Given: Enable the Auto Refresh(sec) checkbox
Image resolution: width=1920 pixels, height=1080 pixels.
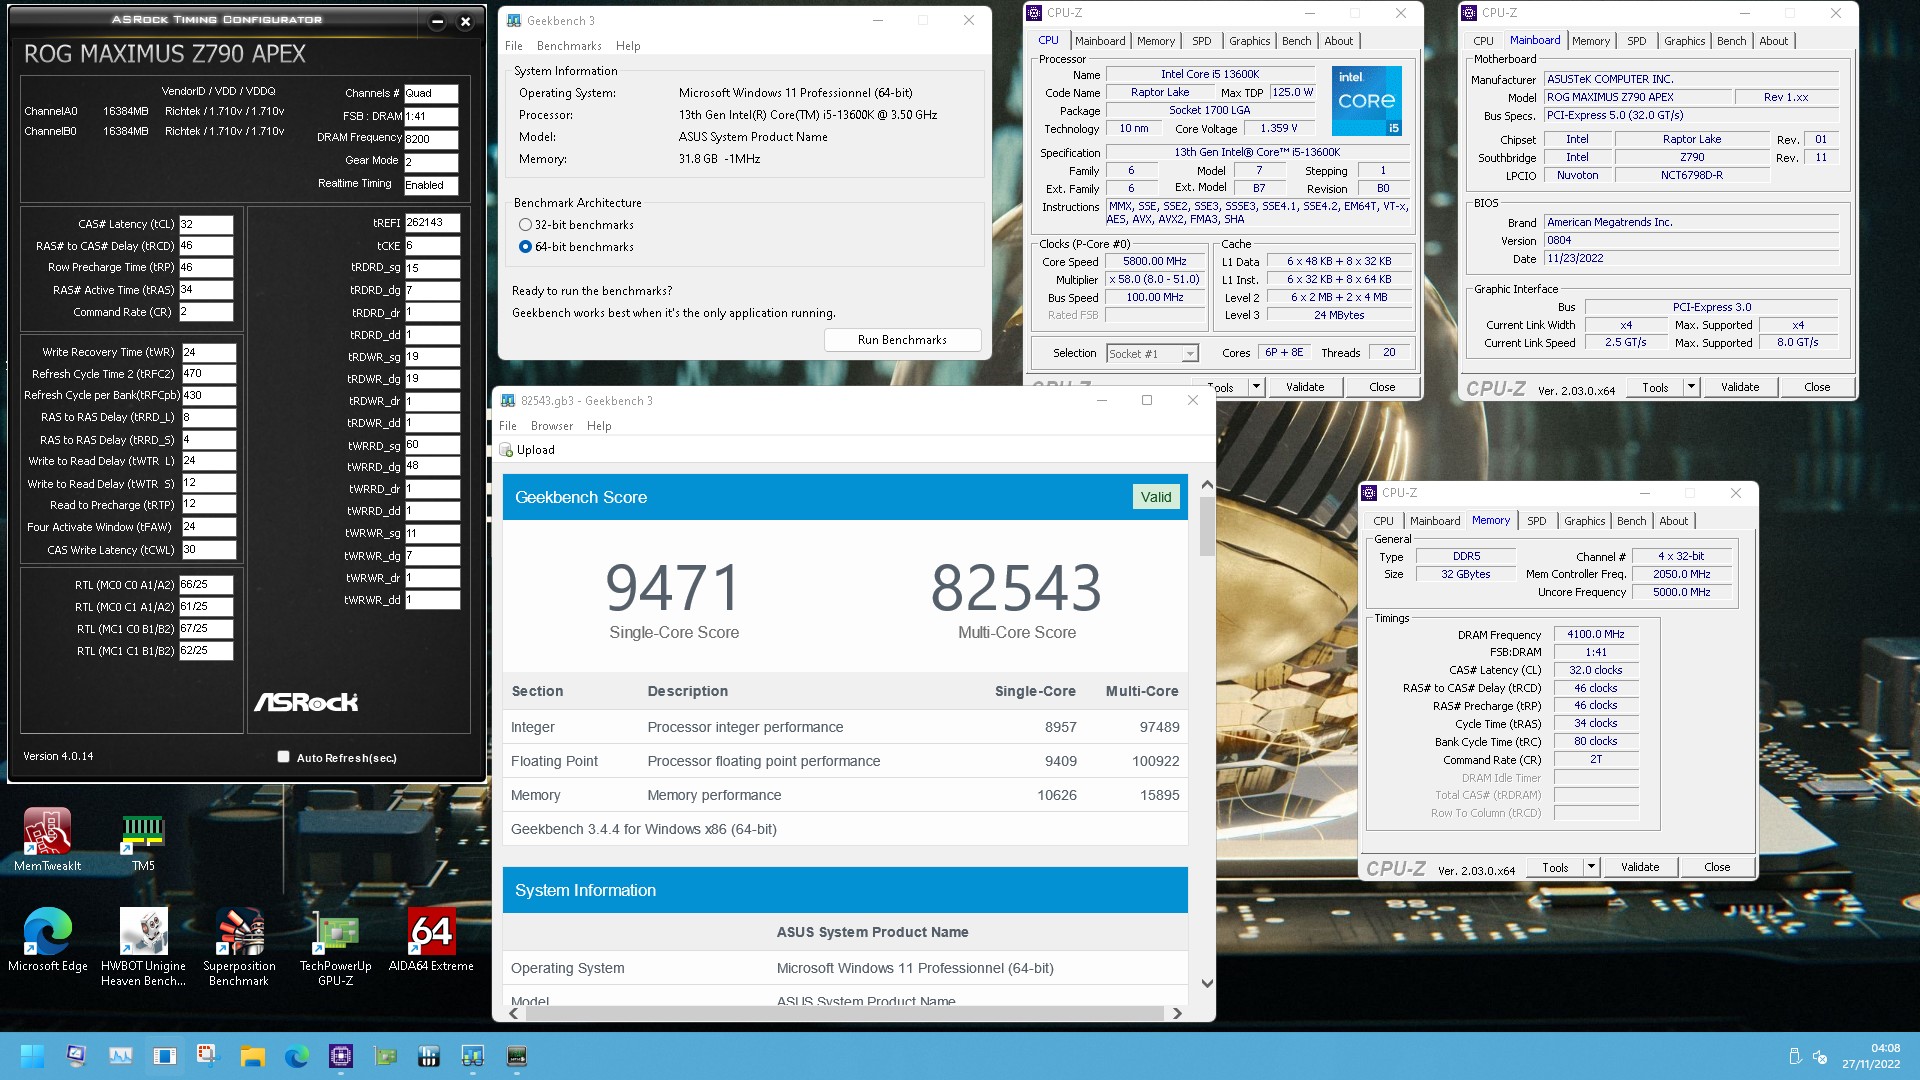Looking at the screenshot, I should 283,757.
